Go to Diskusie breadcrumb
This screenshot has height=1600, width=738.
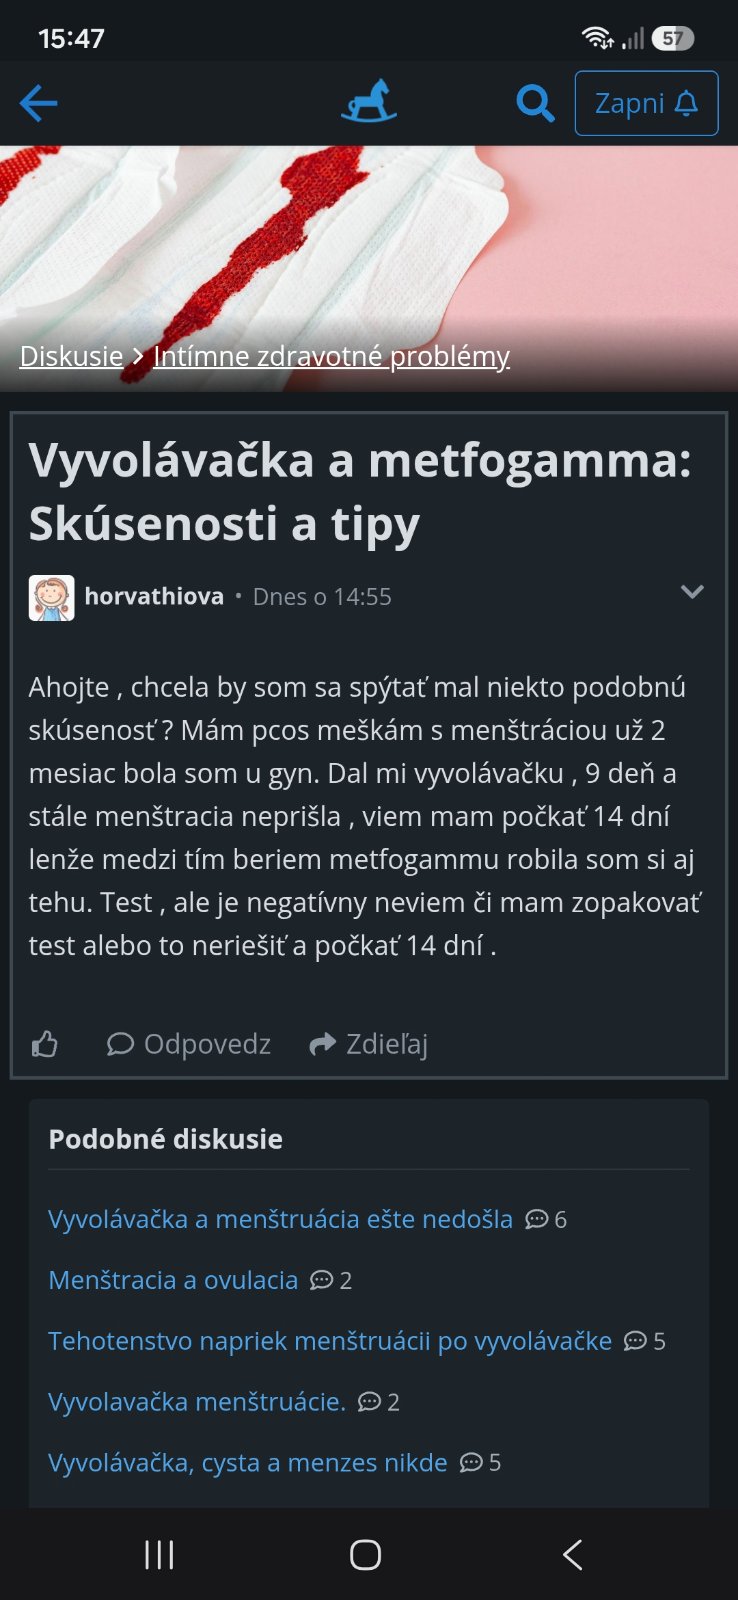coord(72,356)
